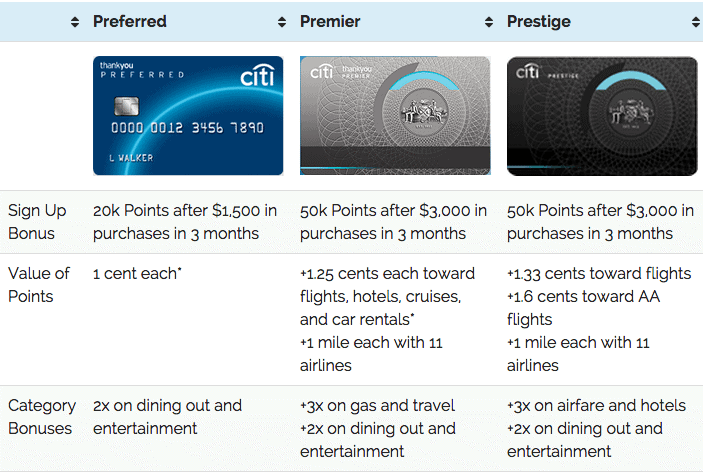Click the Prestige column header
The width and height of the screenshot is (703, 472).
(x=538, y=22)
